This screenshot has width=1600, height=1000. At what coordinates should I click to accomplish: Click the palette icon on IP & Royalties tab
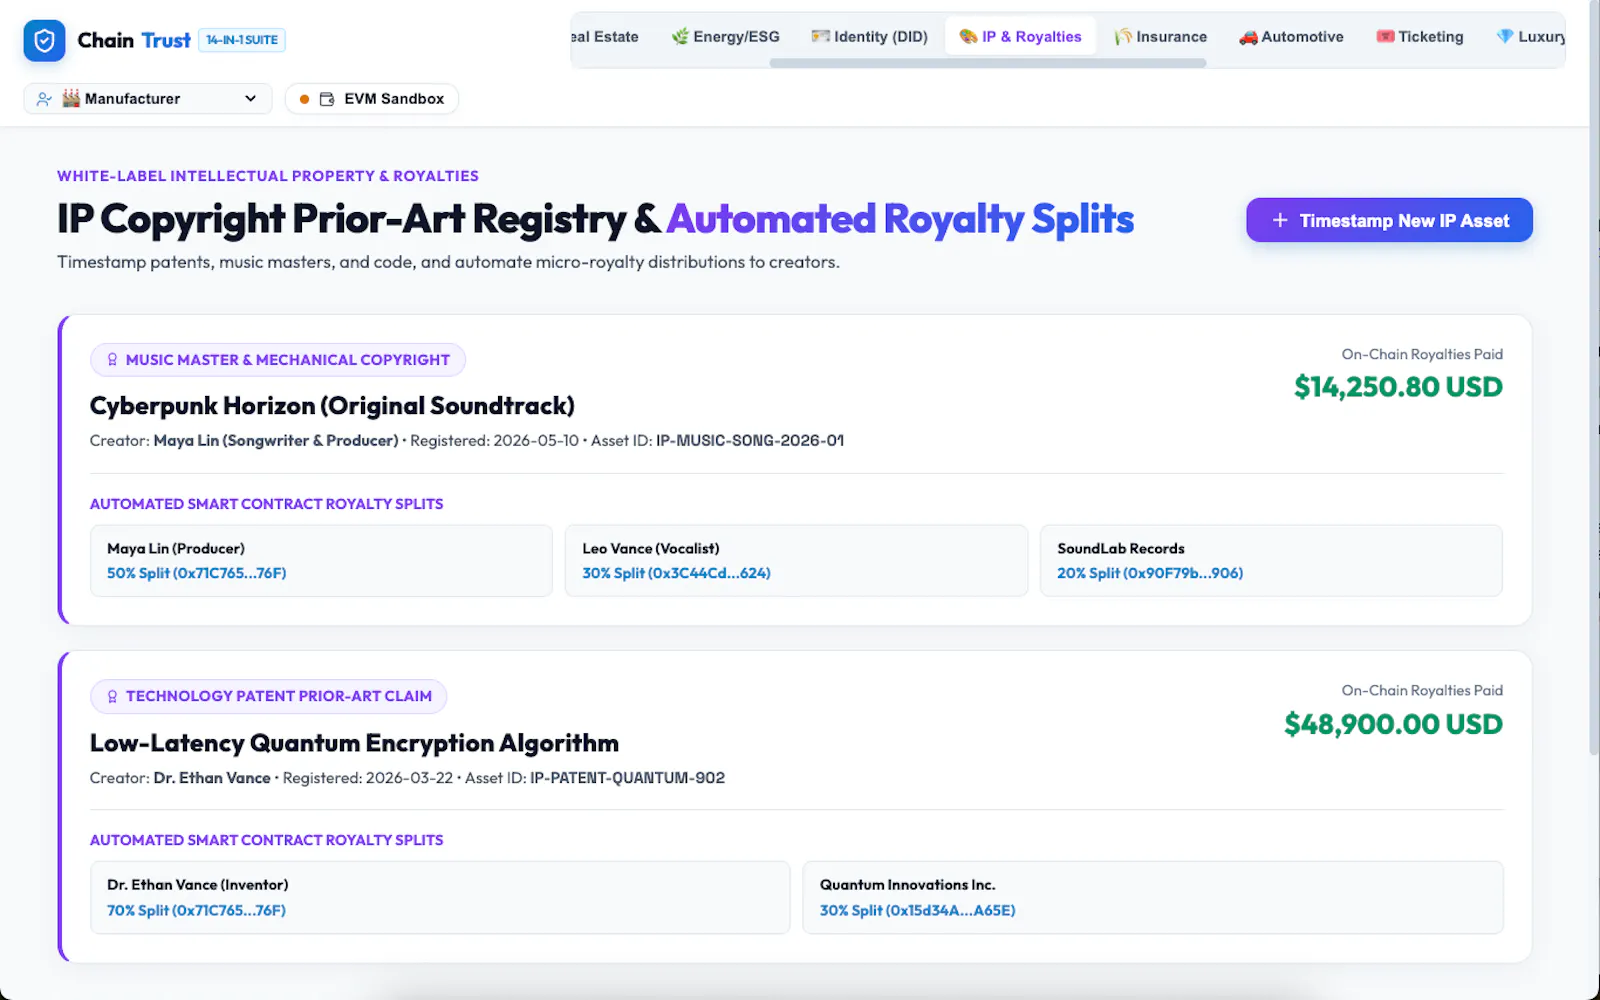click(x=968, y=37)
